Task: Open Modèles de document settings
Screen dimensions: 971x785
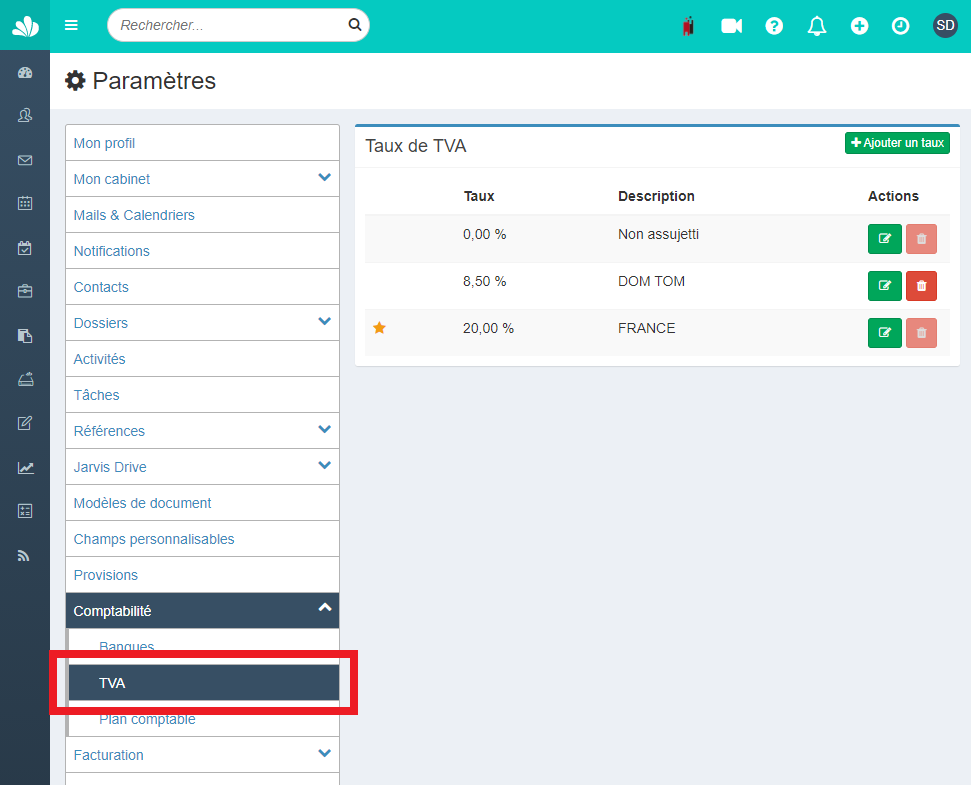Action: coord(202,503)
